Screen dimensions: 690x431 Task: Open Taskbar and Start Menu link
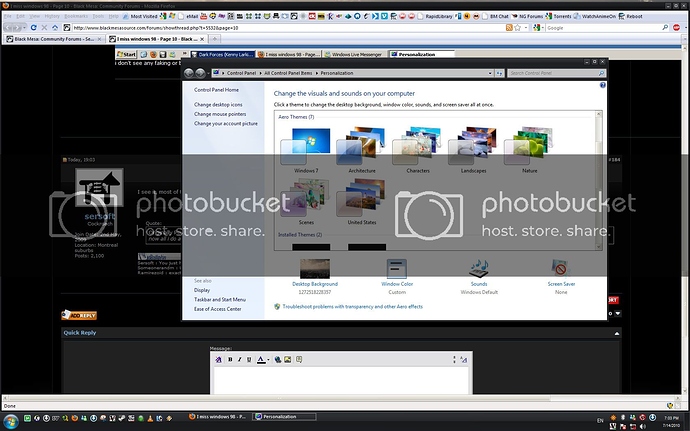[220, 299]
